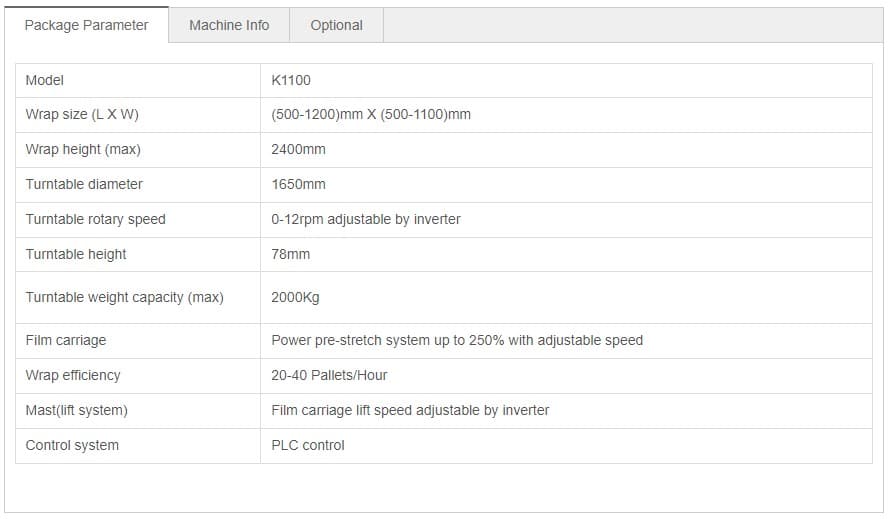Screen dimensions: 890x519
Task: Select the Mast(lift system) label
Action: click(x=77, y=411)
